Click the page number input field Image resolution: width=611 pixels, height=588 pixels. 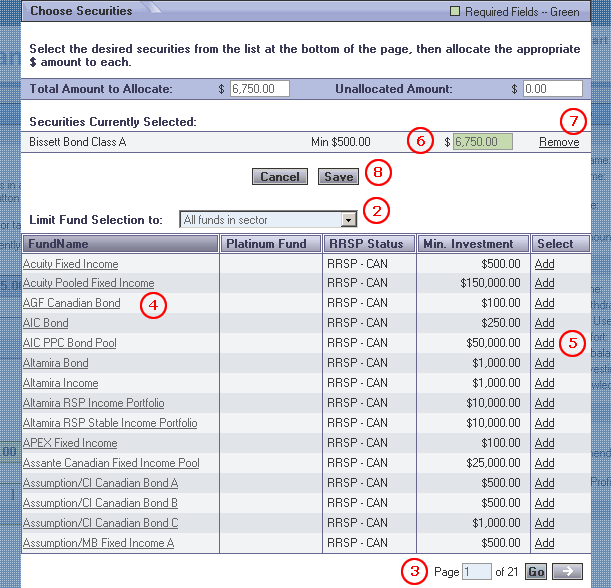[476, 572]
